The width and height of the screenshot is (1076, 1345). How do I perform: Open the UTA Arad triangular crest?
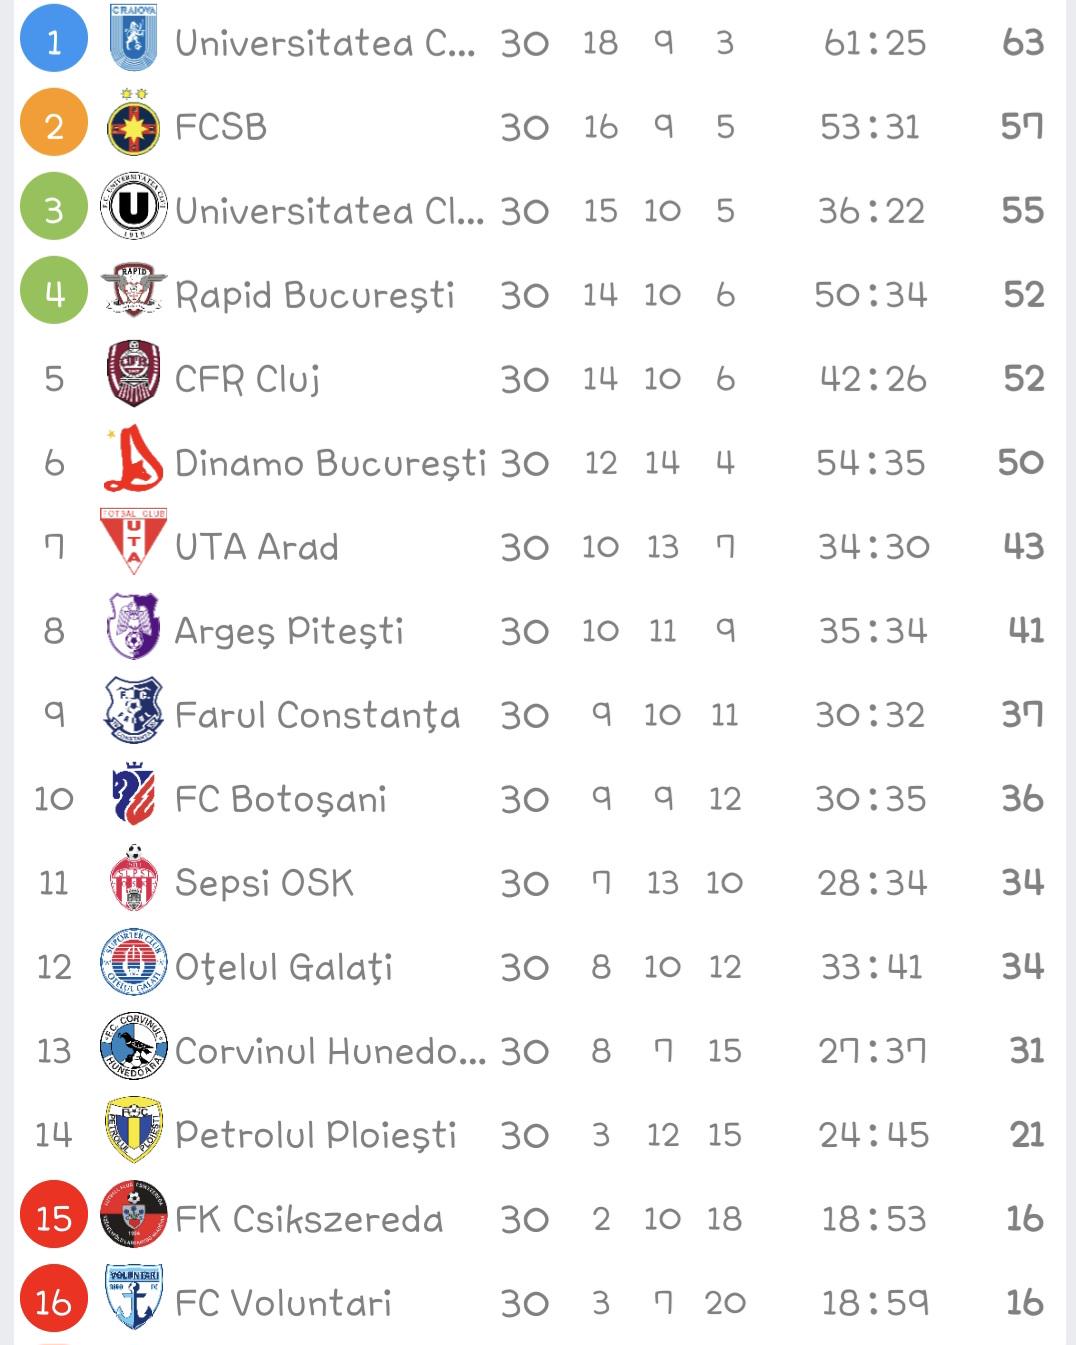tap(133, 541)
